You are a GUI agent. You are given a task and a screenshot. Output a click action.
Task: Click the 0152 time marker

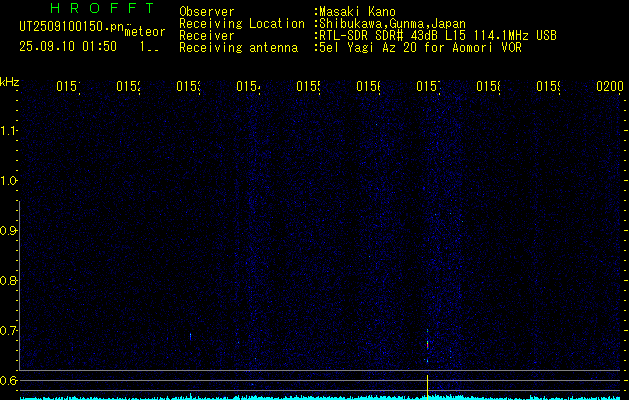click(128, 86)
